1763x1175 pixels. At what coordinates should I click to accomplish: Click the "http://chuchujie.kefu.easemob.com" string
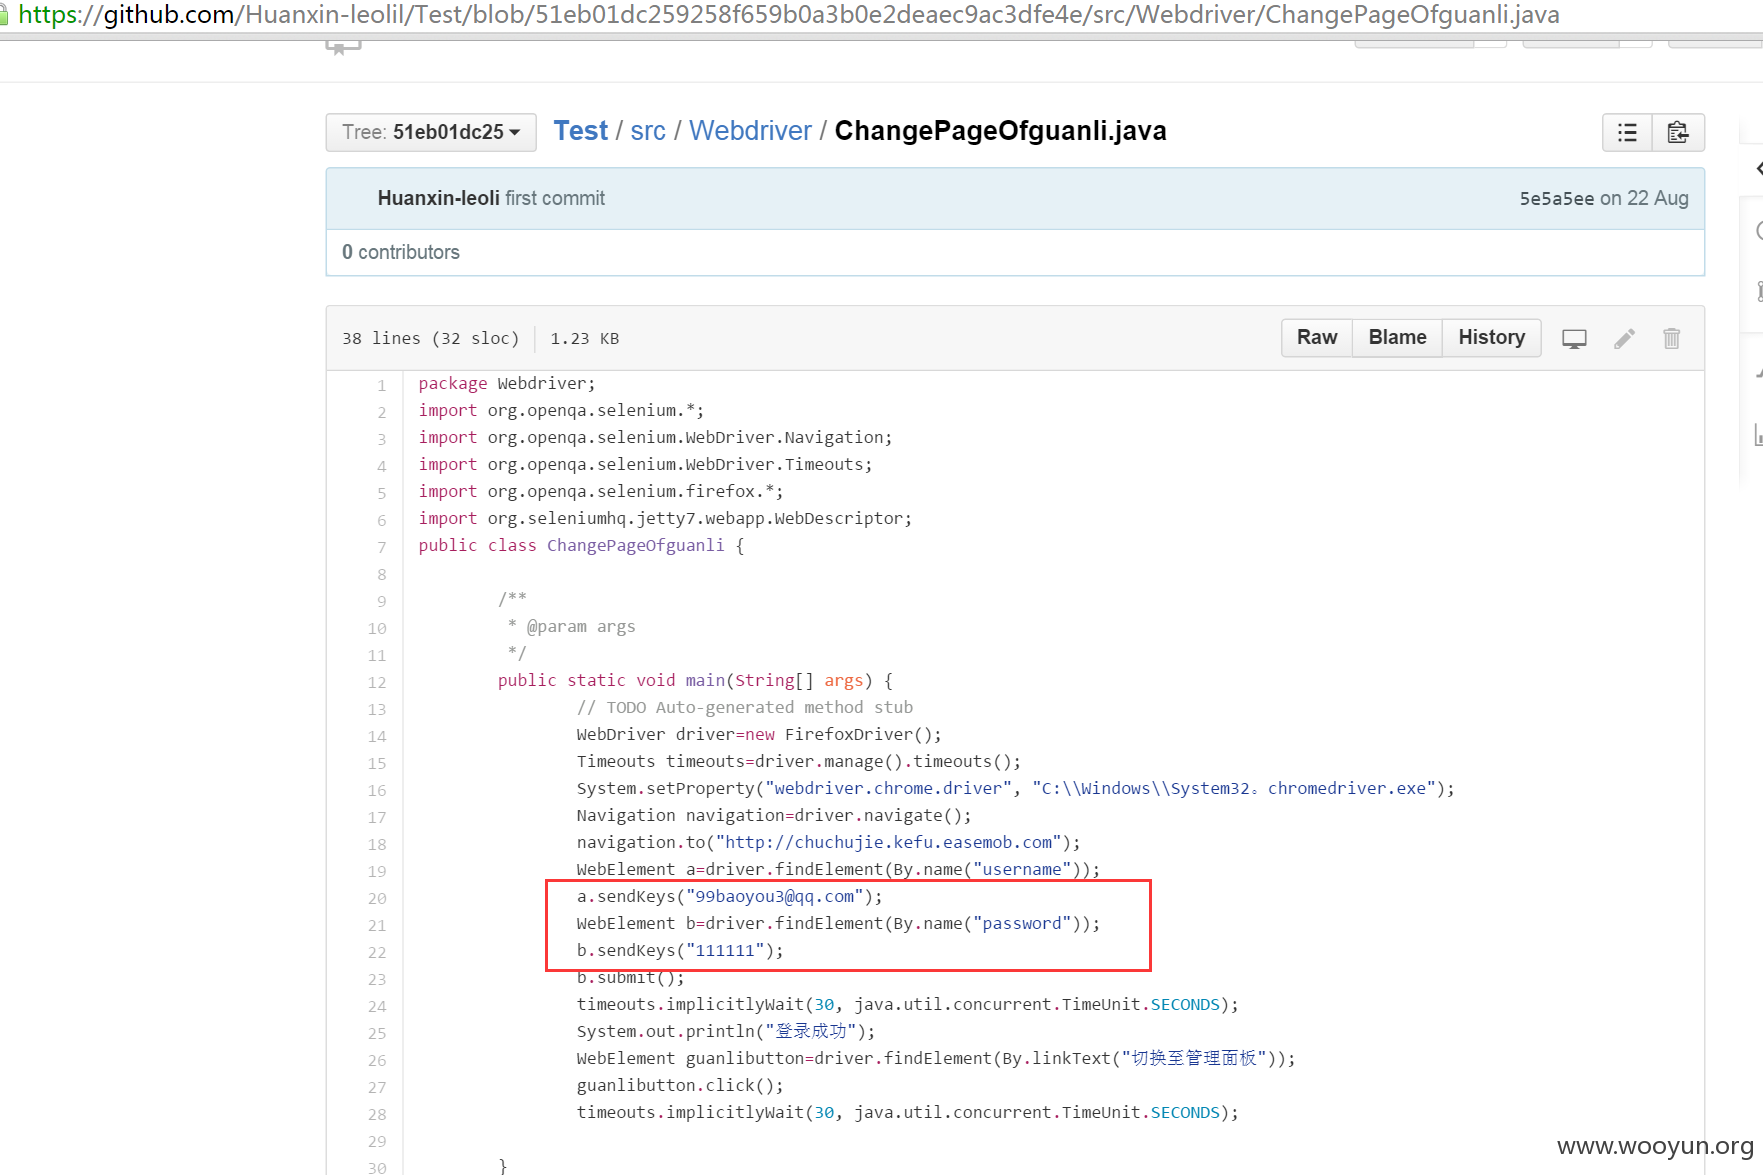889,842
